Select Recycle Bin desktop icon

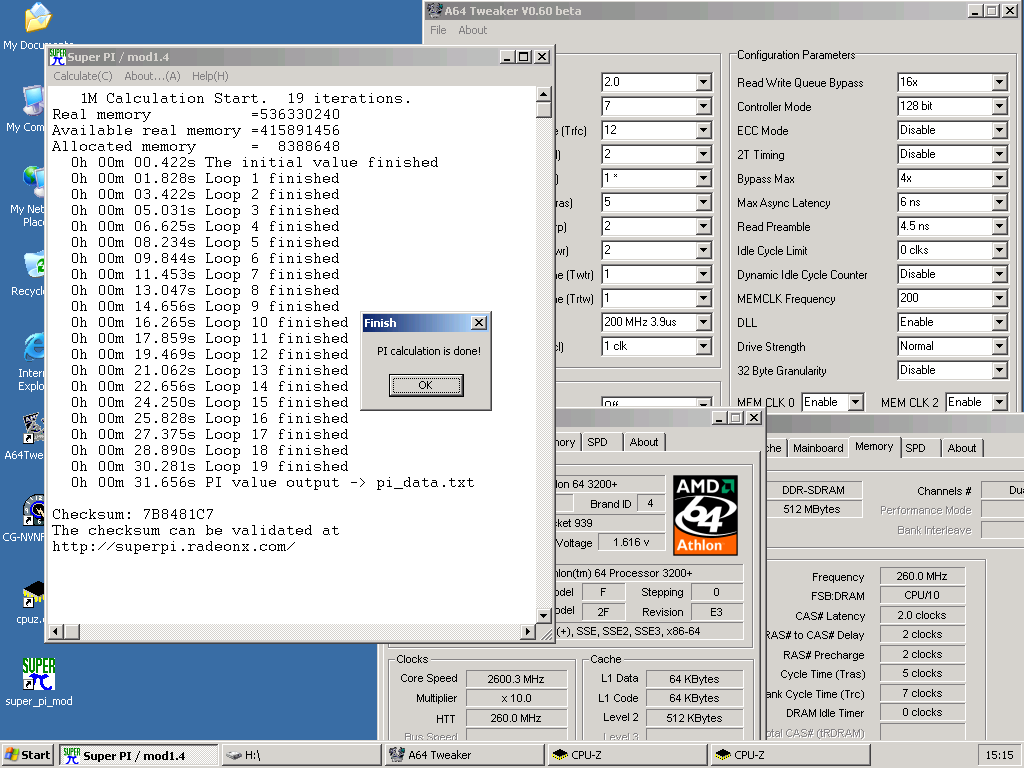[x=33, y=264]
